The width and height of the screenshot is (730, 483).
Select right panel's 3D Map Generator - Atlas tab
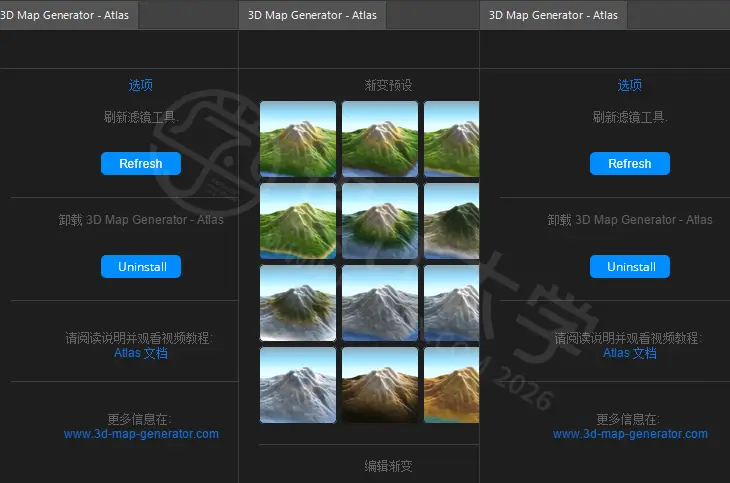553,15
